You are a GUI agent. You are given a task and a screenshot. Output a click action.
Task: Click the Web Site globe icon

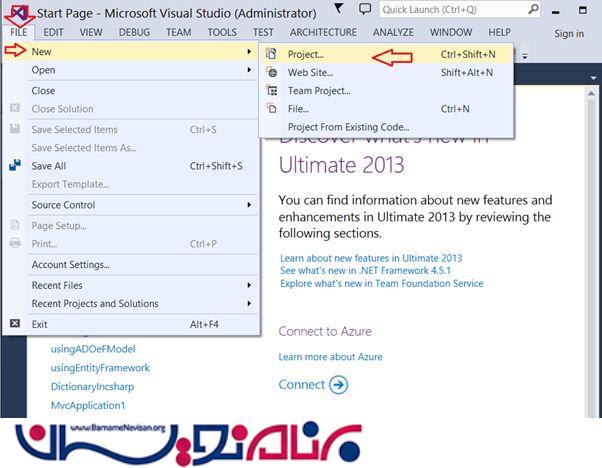pos(272,72)
